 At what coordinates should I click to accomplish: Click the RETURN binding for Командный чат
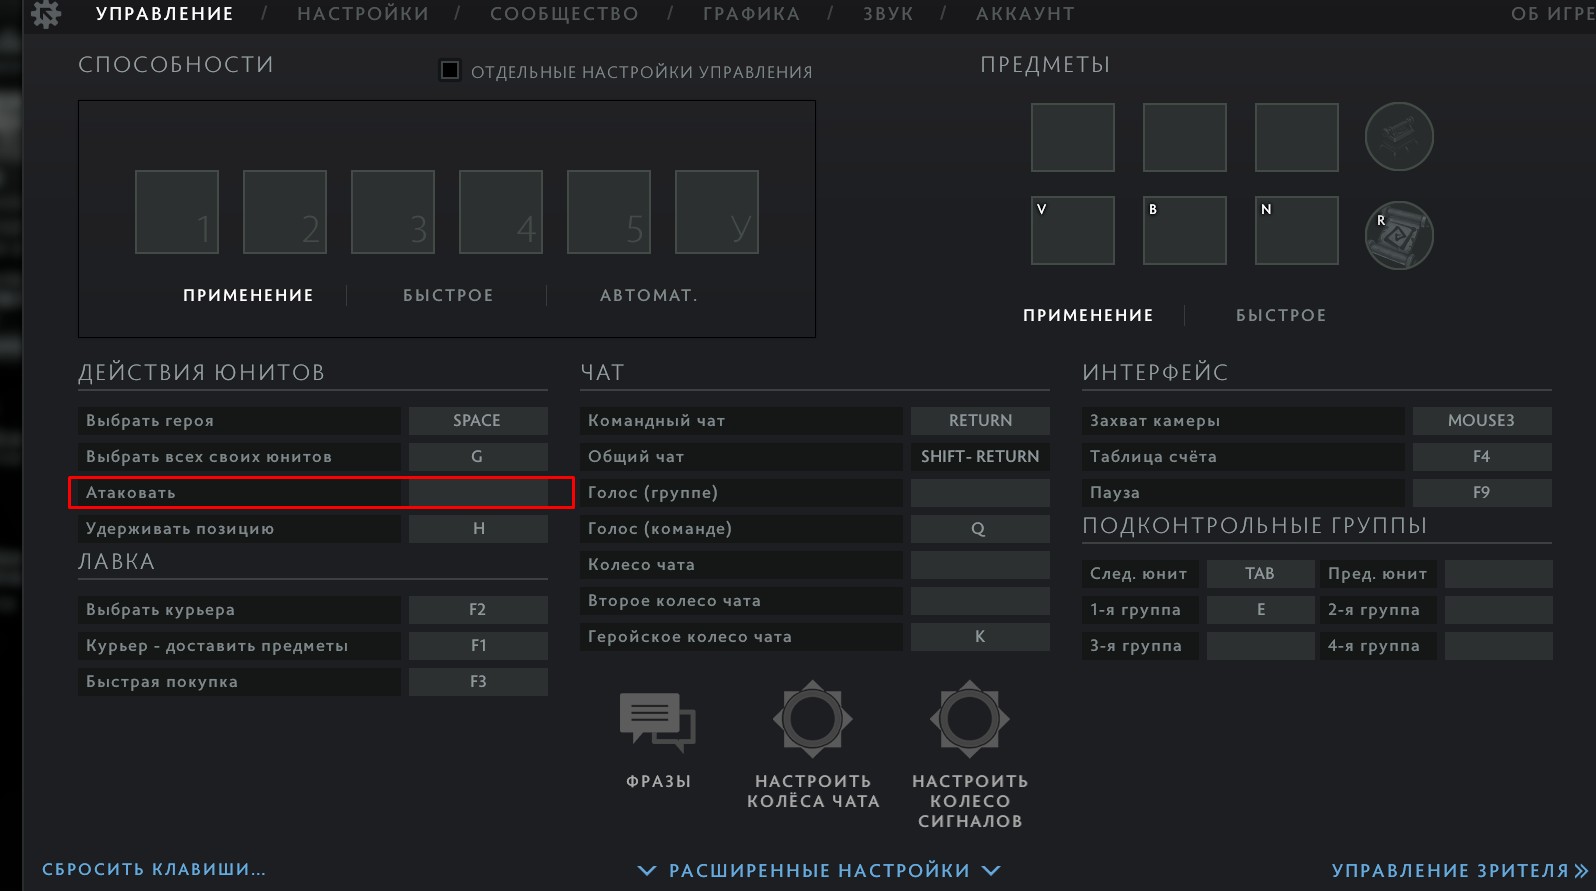(x=980, y=420)
